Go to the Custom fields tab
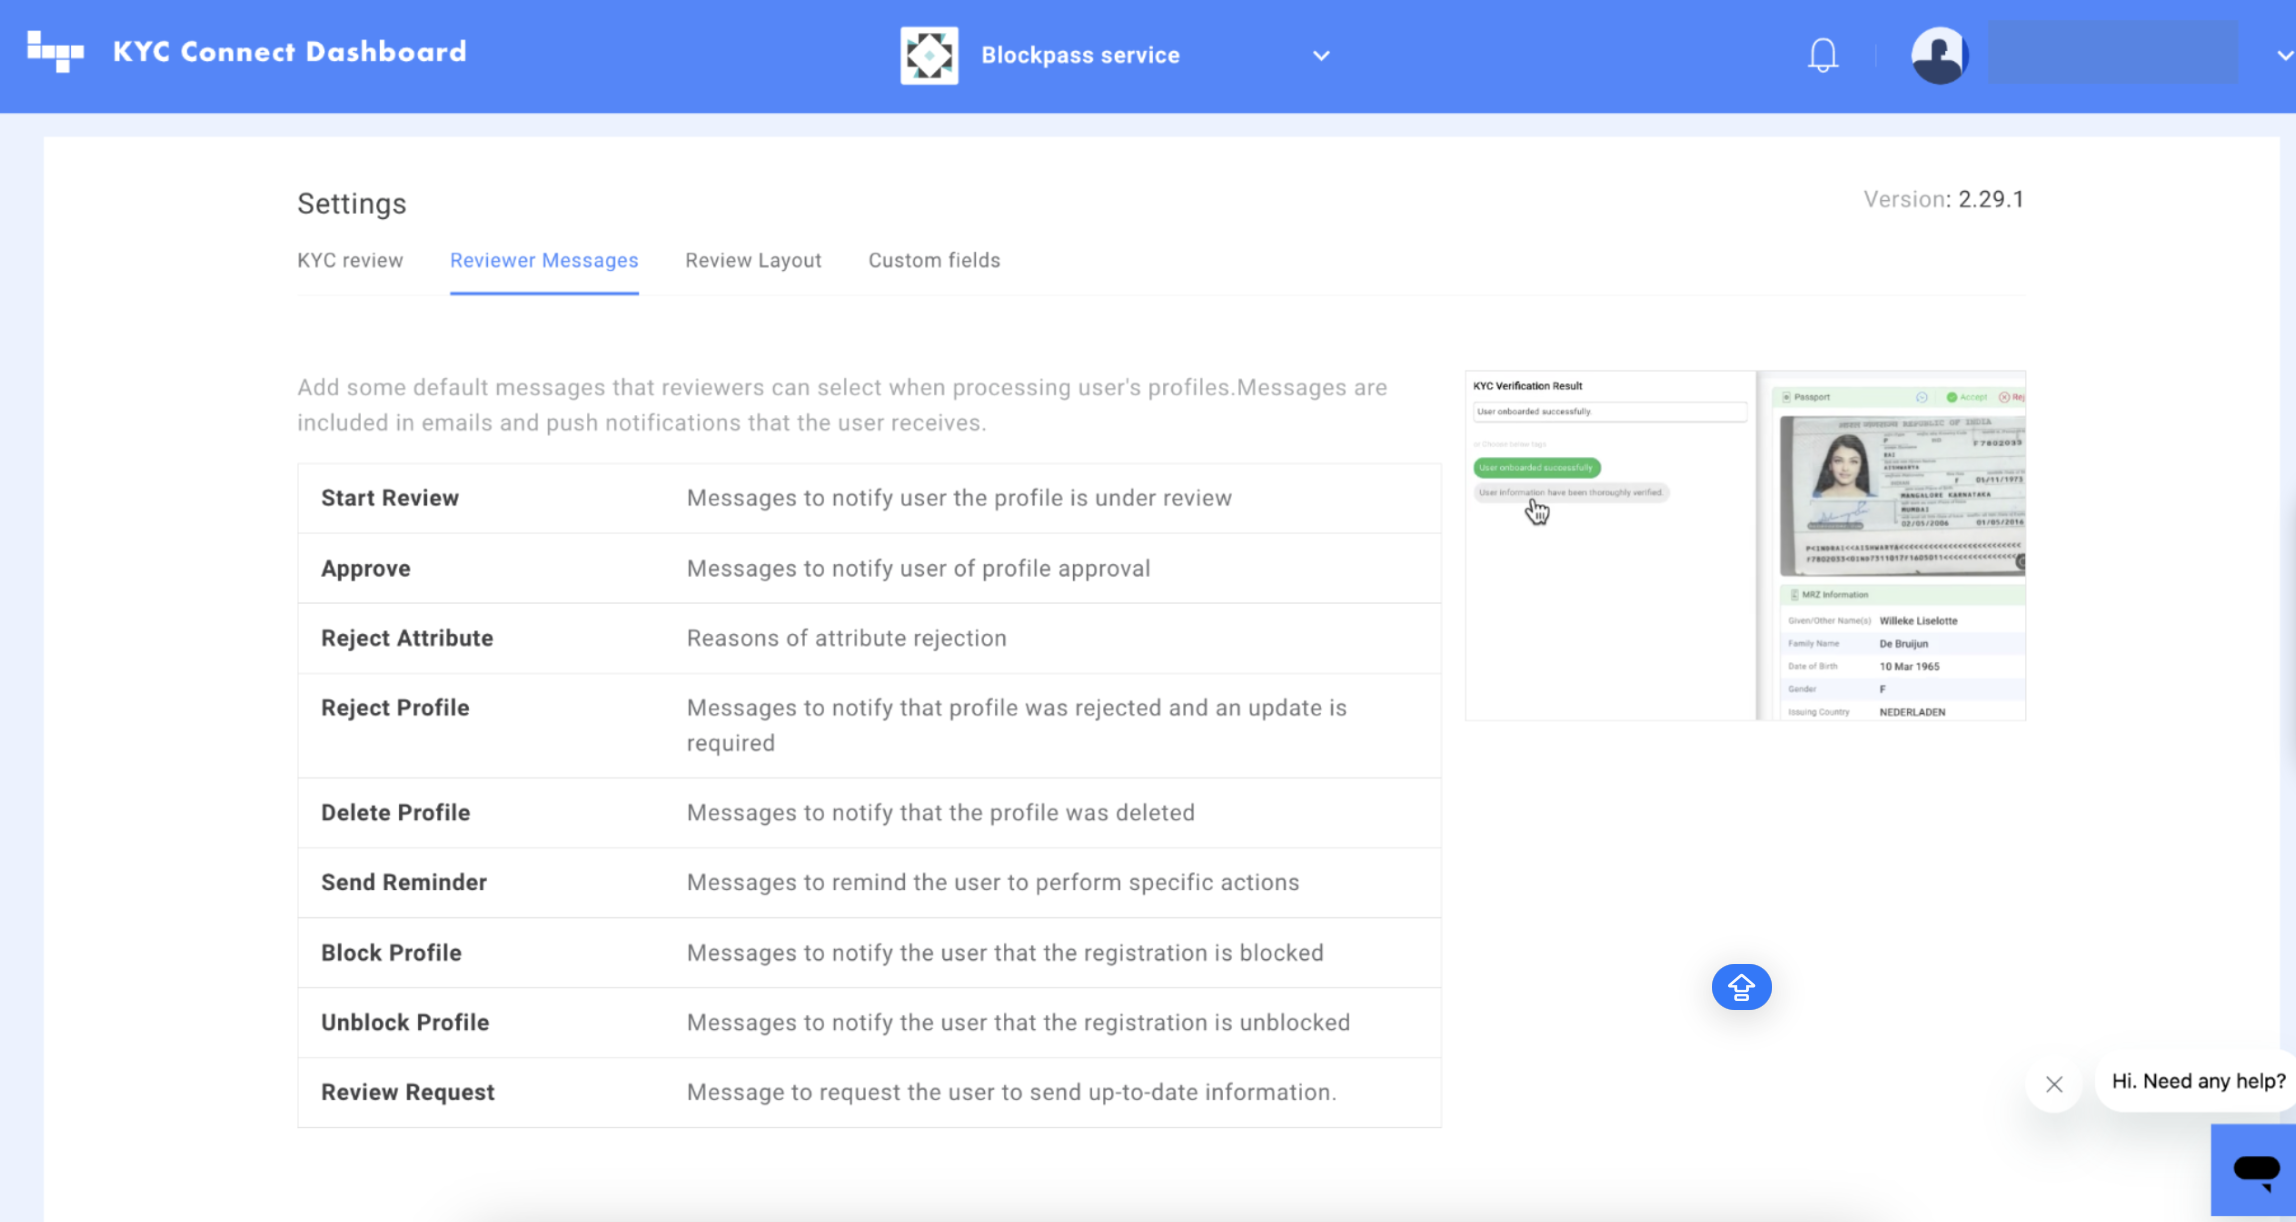 click(934, 260)
